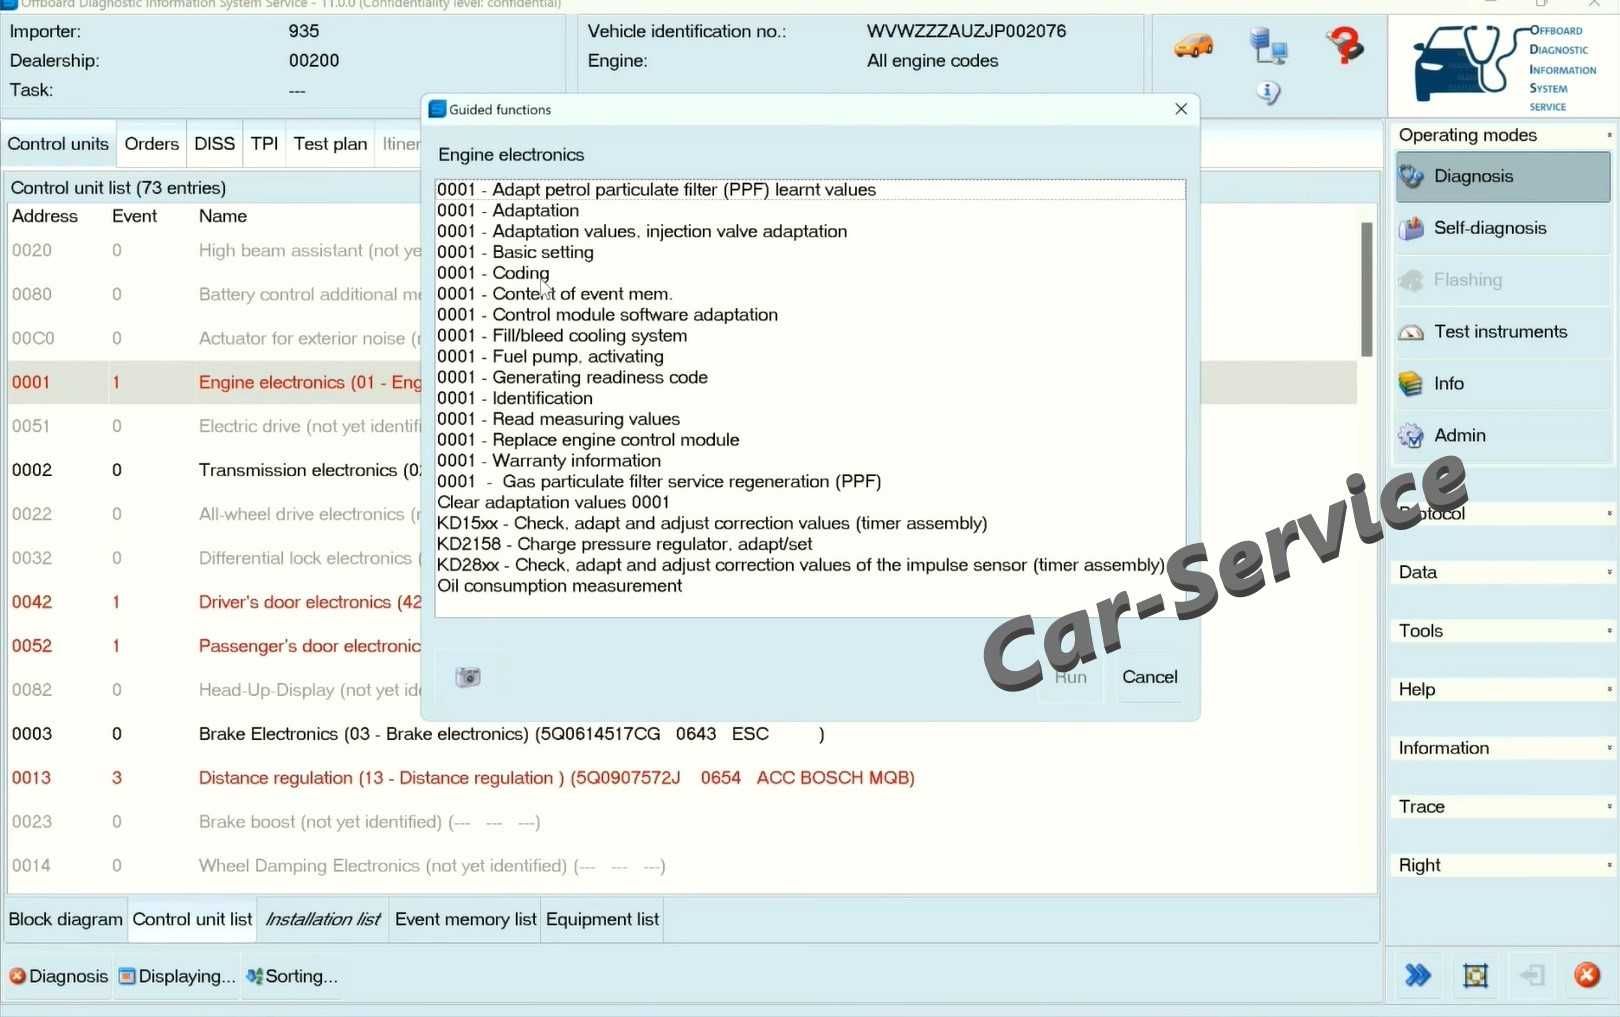Viewport: 1620px width, 1017px height.
Task: Open the Equipment list tab
Action: point(603,919)
